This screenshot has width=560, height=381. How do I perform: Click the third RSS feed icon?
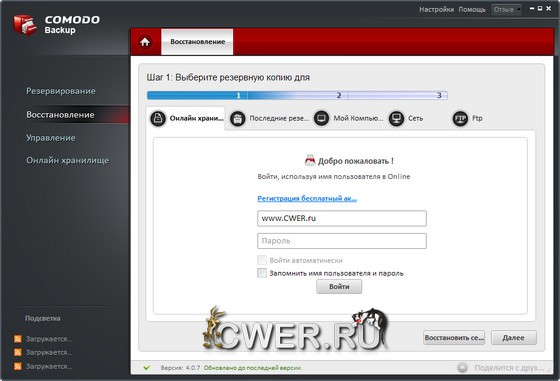point(18,366)
